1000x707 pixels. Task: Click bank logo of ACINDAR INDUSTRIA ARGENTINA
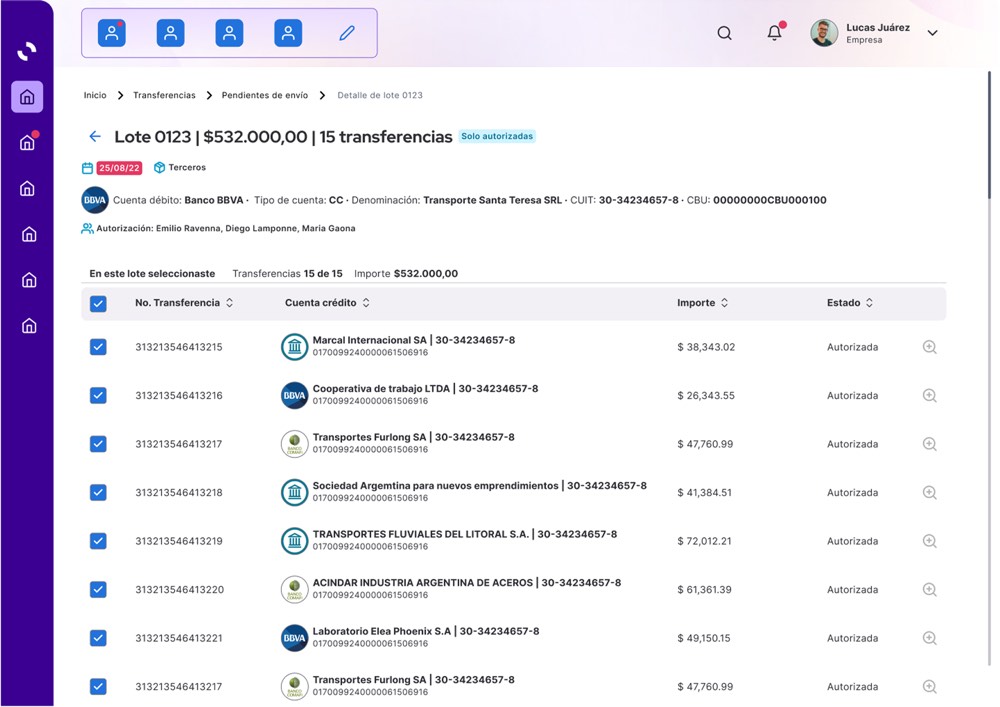tap(295, 589)
